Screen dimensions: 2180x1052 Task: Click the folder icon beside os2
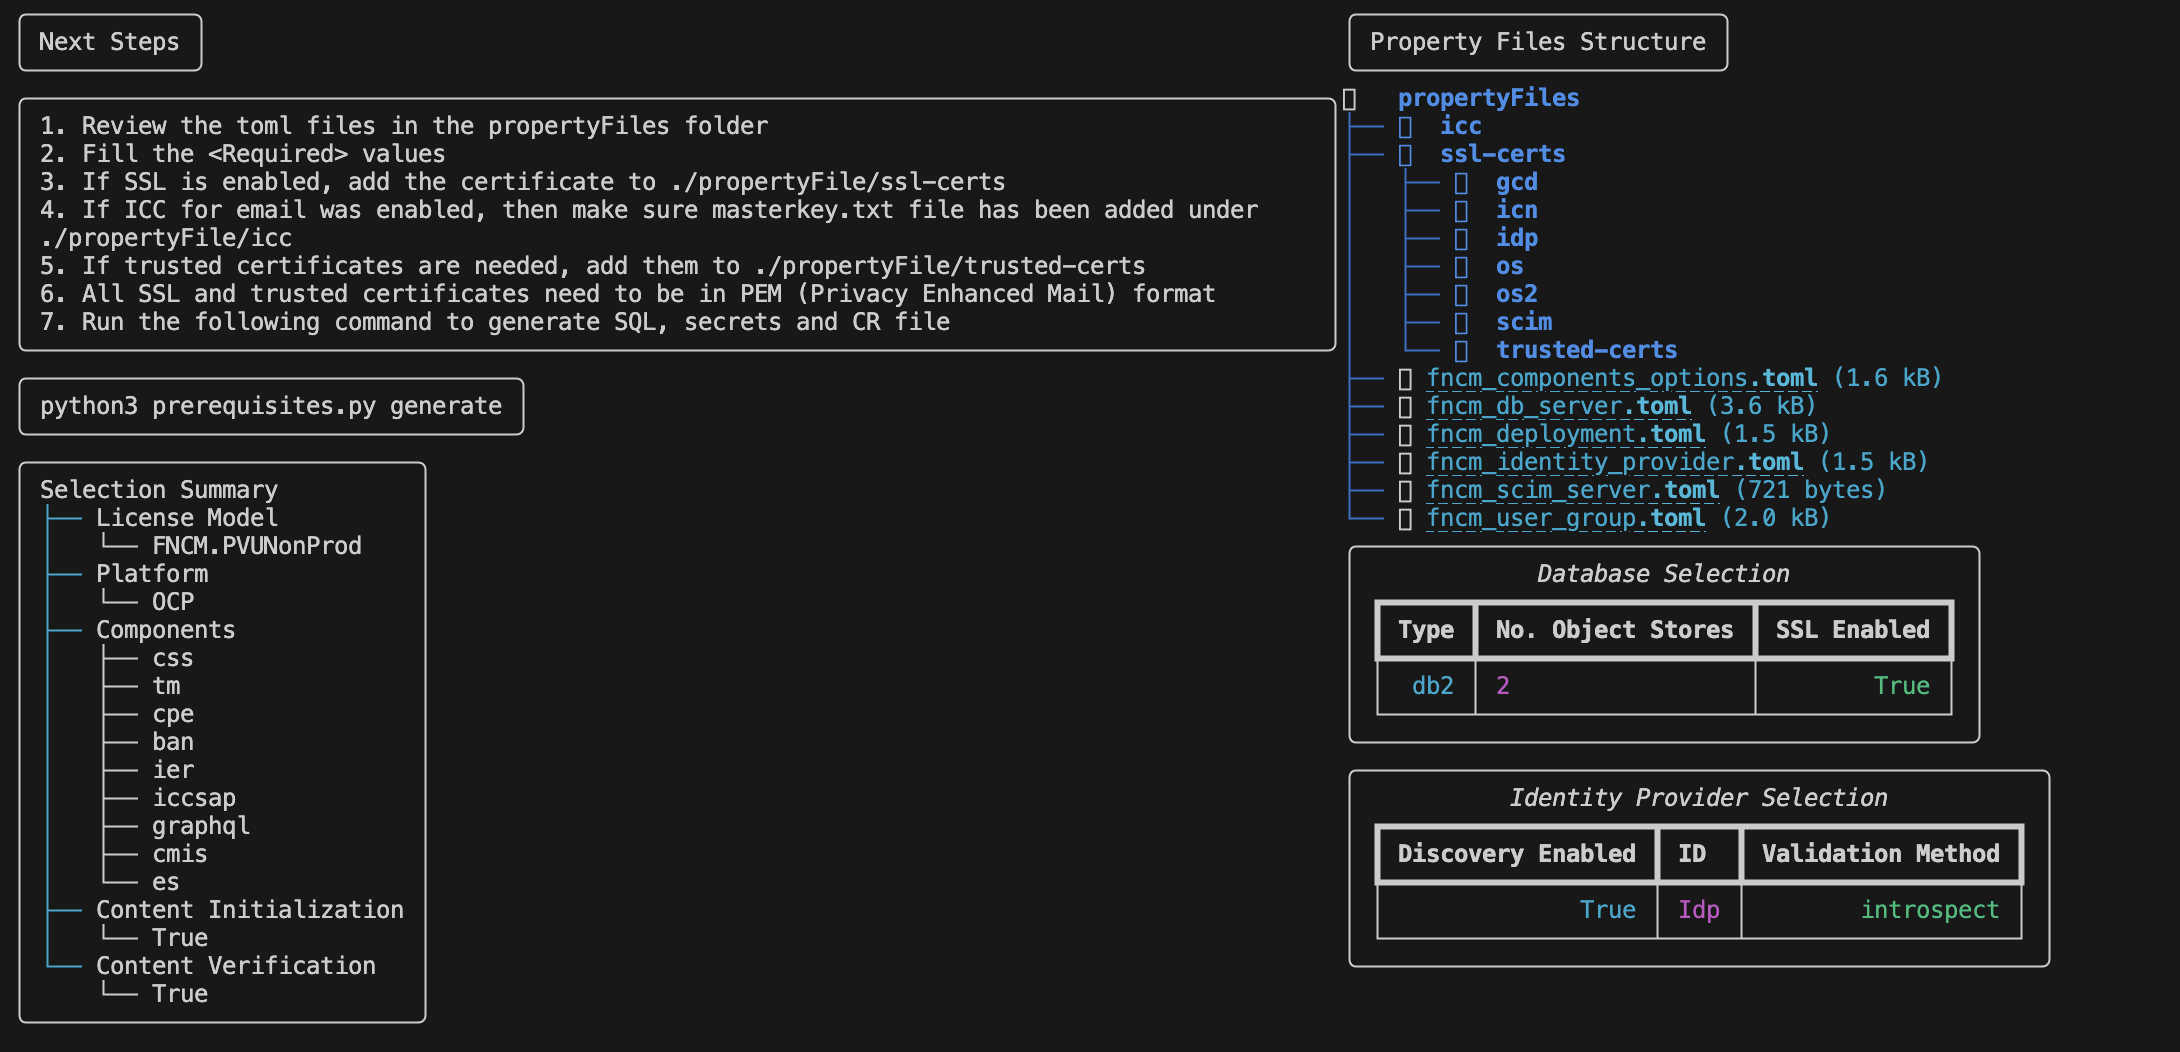pyautogui.click(x=1461, y=295)
